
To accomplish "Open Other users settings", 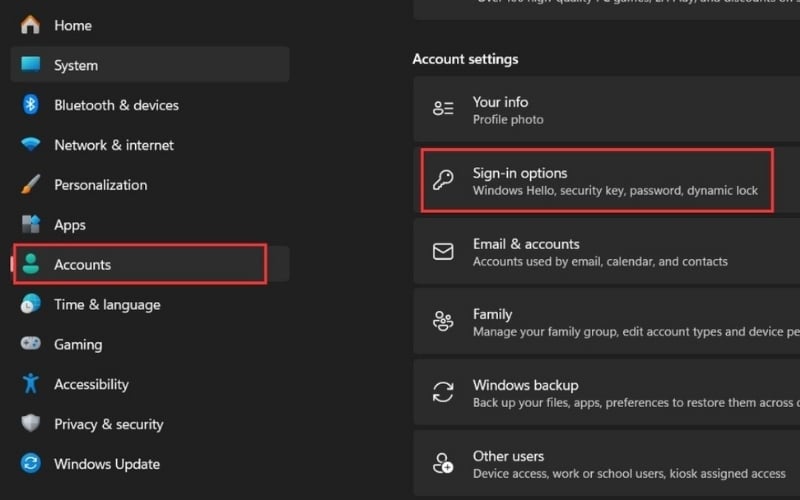I will pos(607,463).
